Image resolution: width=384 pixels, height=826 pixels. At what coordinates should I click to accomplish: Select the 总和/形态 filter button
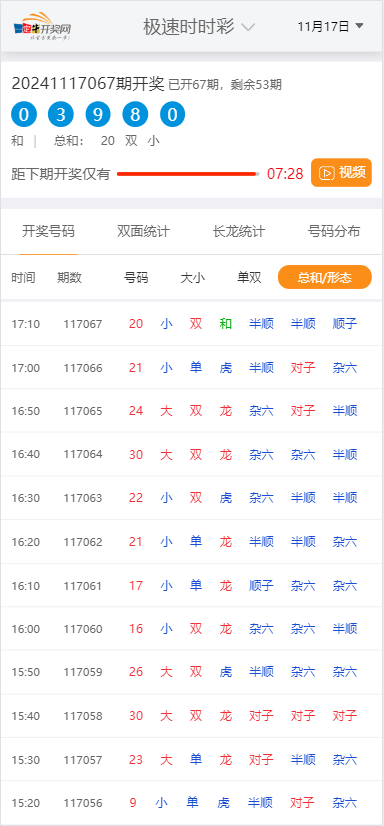tap(324, 277)
